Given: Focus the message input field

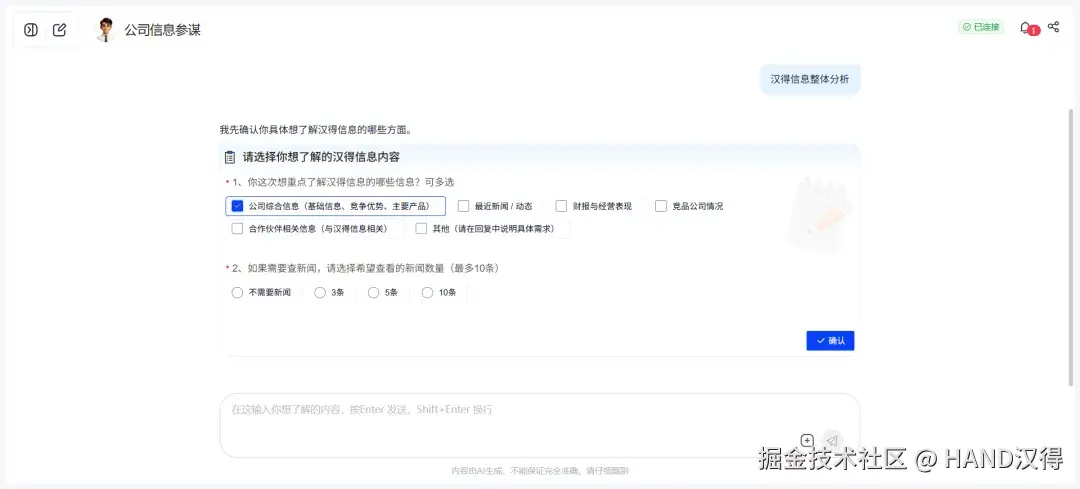Looking at the screenshot, I should click(539, 425).
